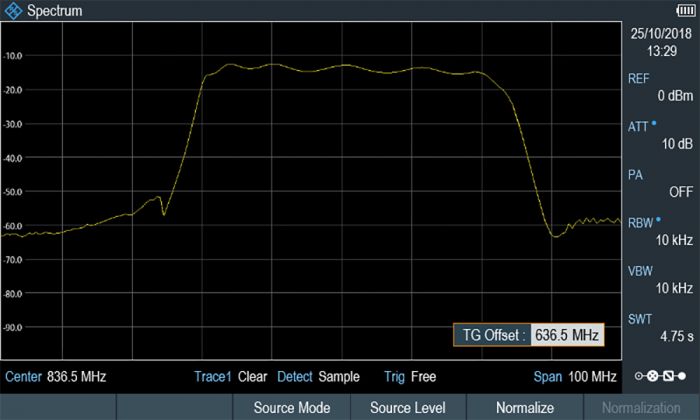
Task: Open the Source Level softkey menu
Action: (x=407, y=408)
